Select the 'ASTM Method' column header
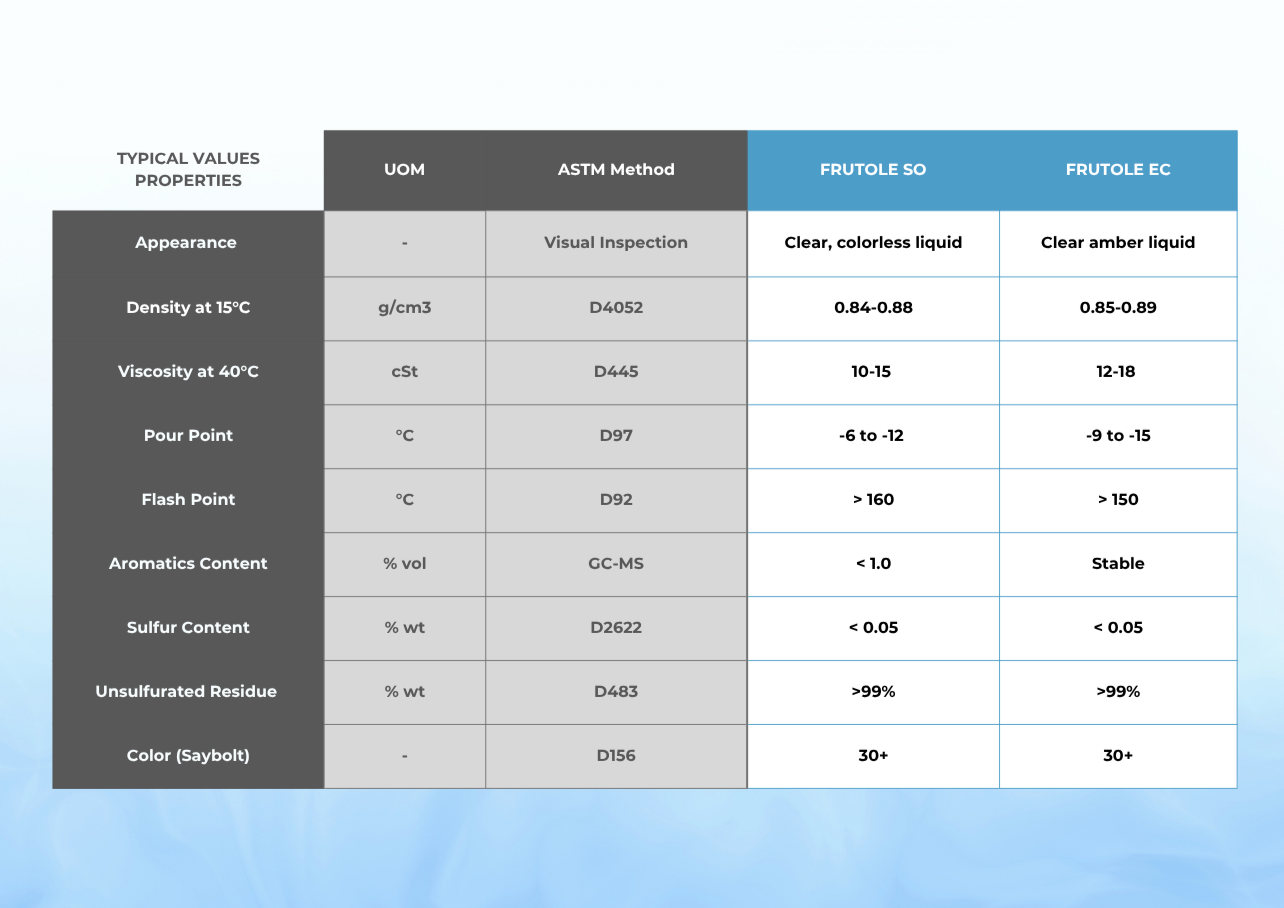 click(x=616, y=169)
